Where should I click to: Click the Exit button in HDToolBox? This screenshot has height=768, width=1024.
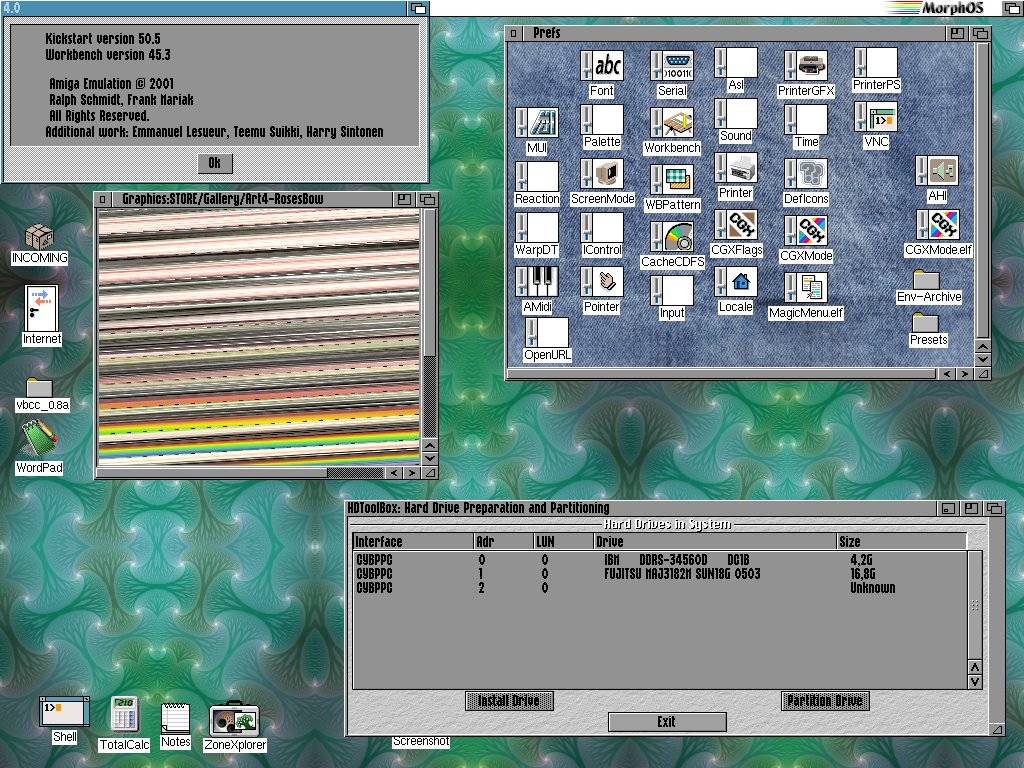coord(666,722)
